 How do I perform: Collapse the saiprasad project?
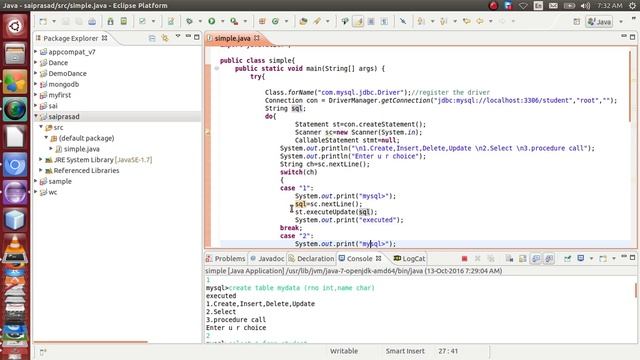coord(36,116)
